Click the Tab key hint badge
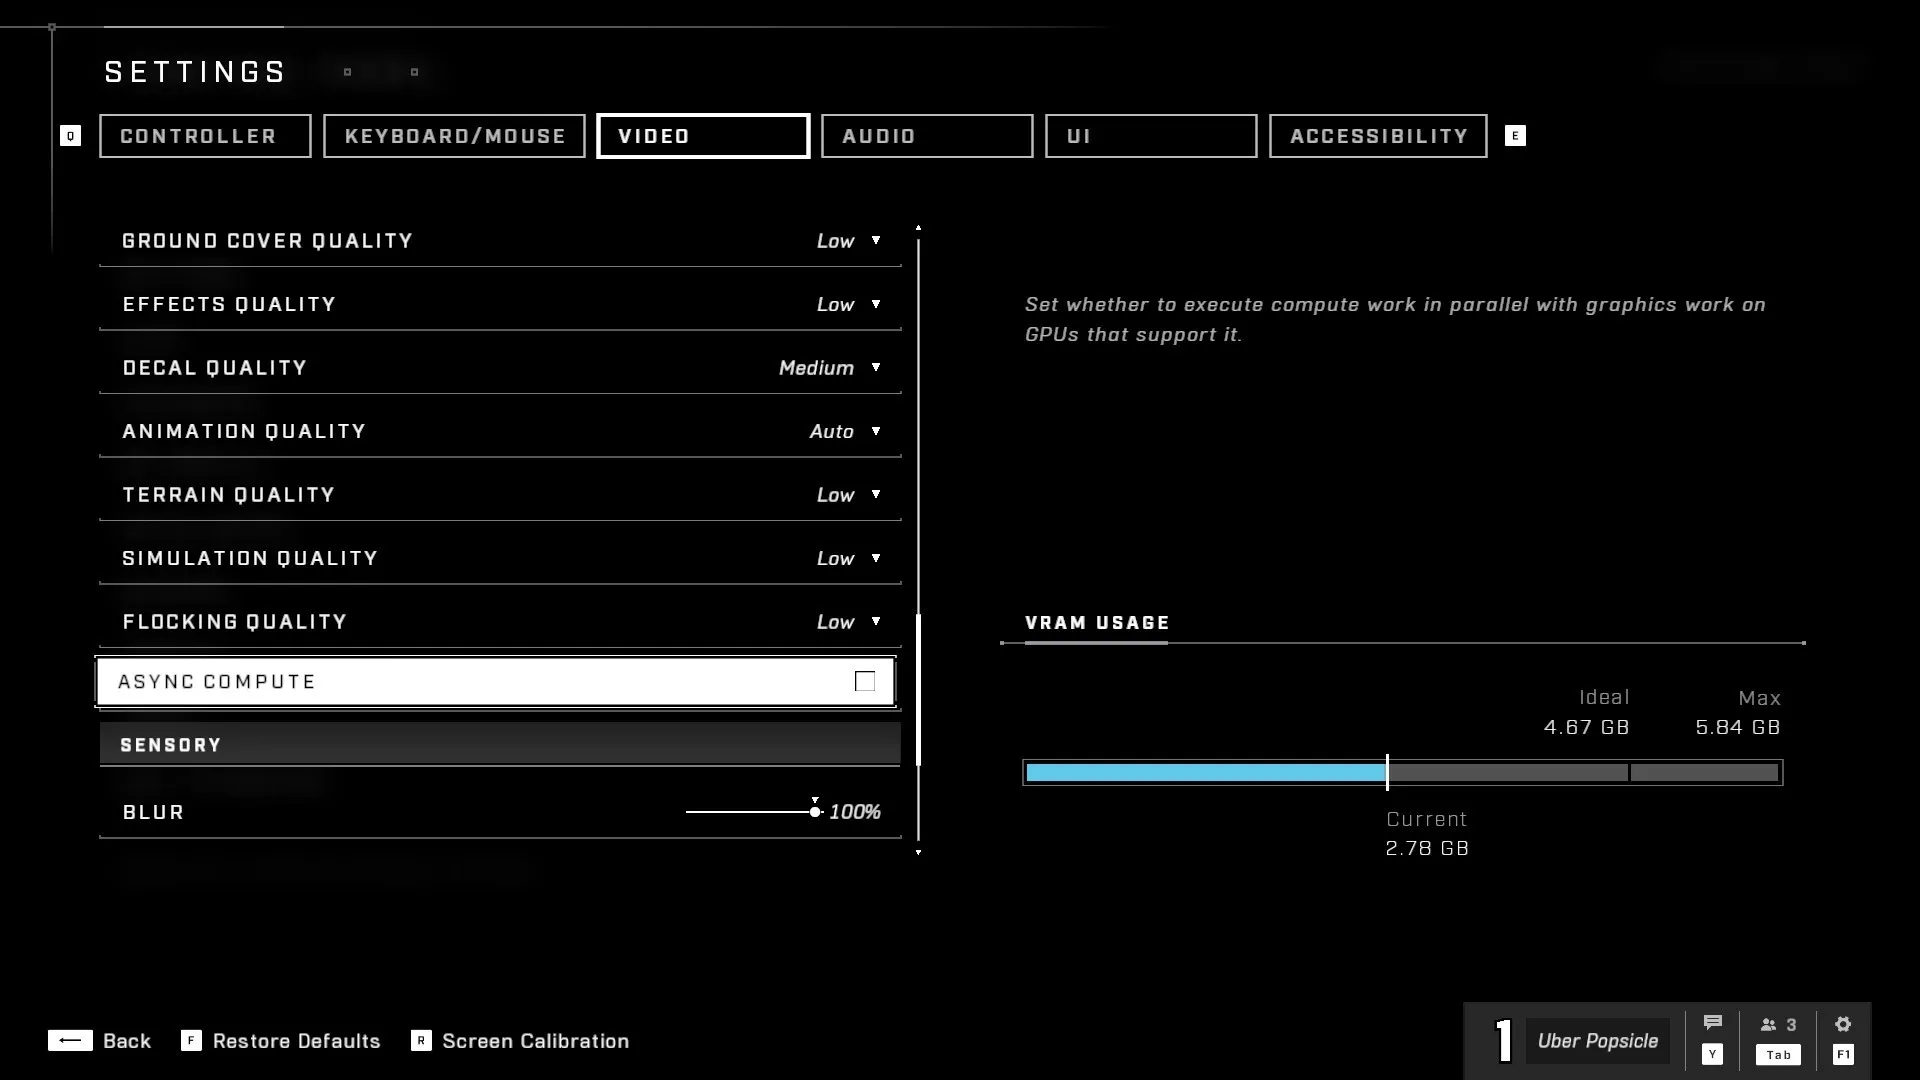1920x1080 pixels. tap(1778, 1055)
